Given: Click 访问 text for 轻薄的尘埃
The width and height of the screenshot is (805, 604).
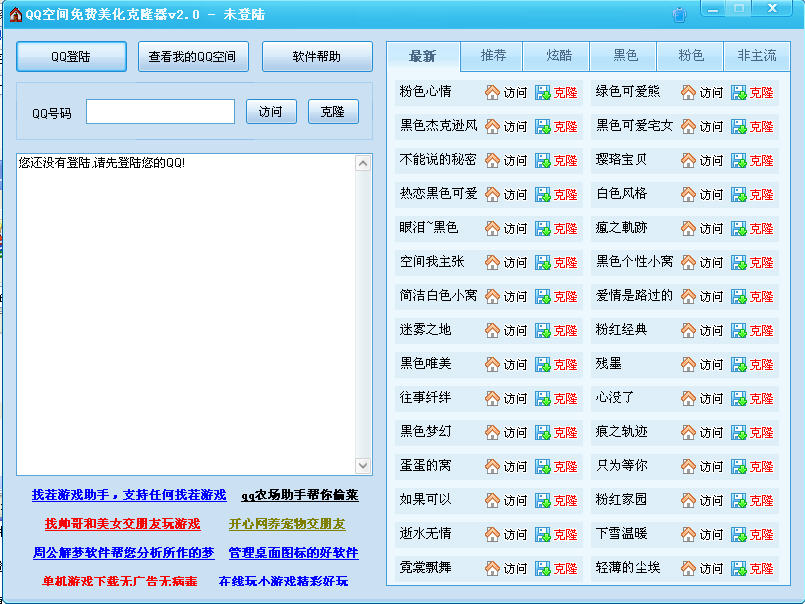Looking at the screenshot, I should (x=711, y=568).
